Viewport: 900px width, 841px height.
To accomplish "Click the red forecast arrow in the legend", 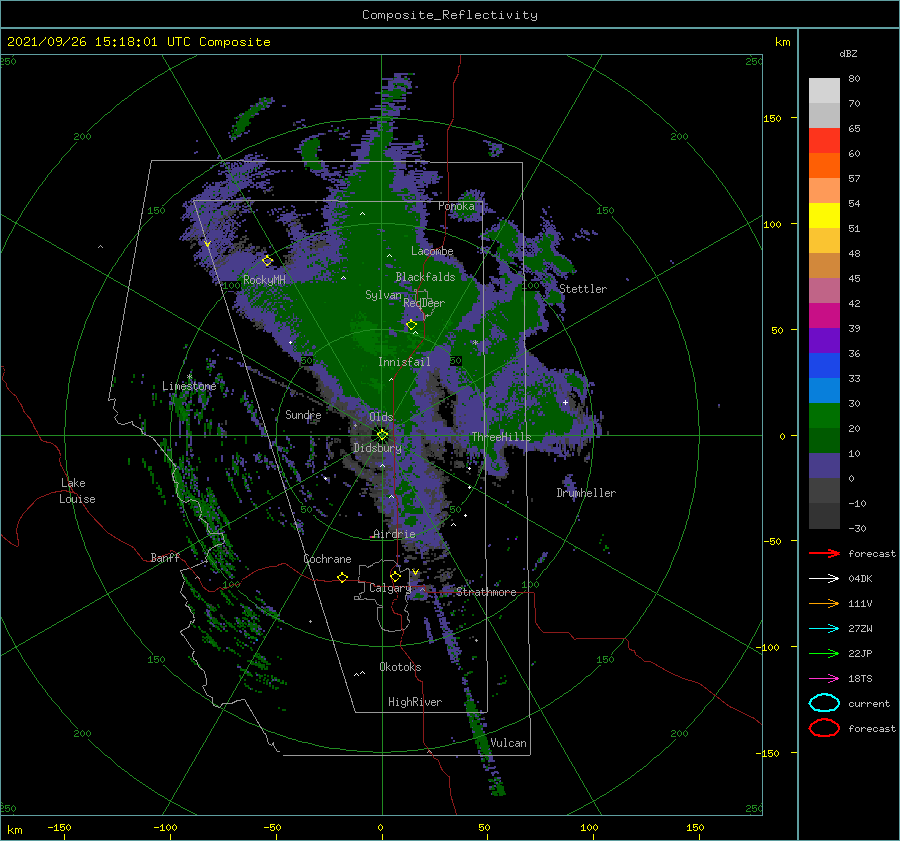I will (x=824, y=553).
